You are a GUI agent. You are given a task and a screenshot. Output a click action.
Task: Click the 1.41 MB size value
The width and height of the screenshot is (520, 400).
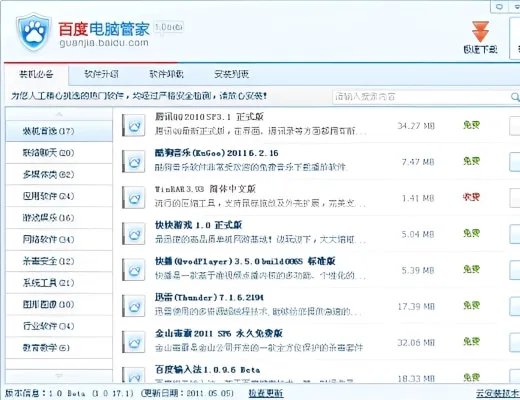coord(418,198)
